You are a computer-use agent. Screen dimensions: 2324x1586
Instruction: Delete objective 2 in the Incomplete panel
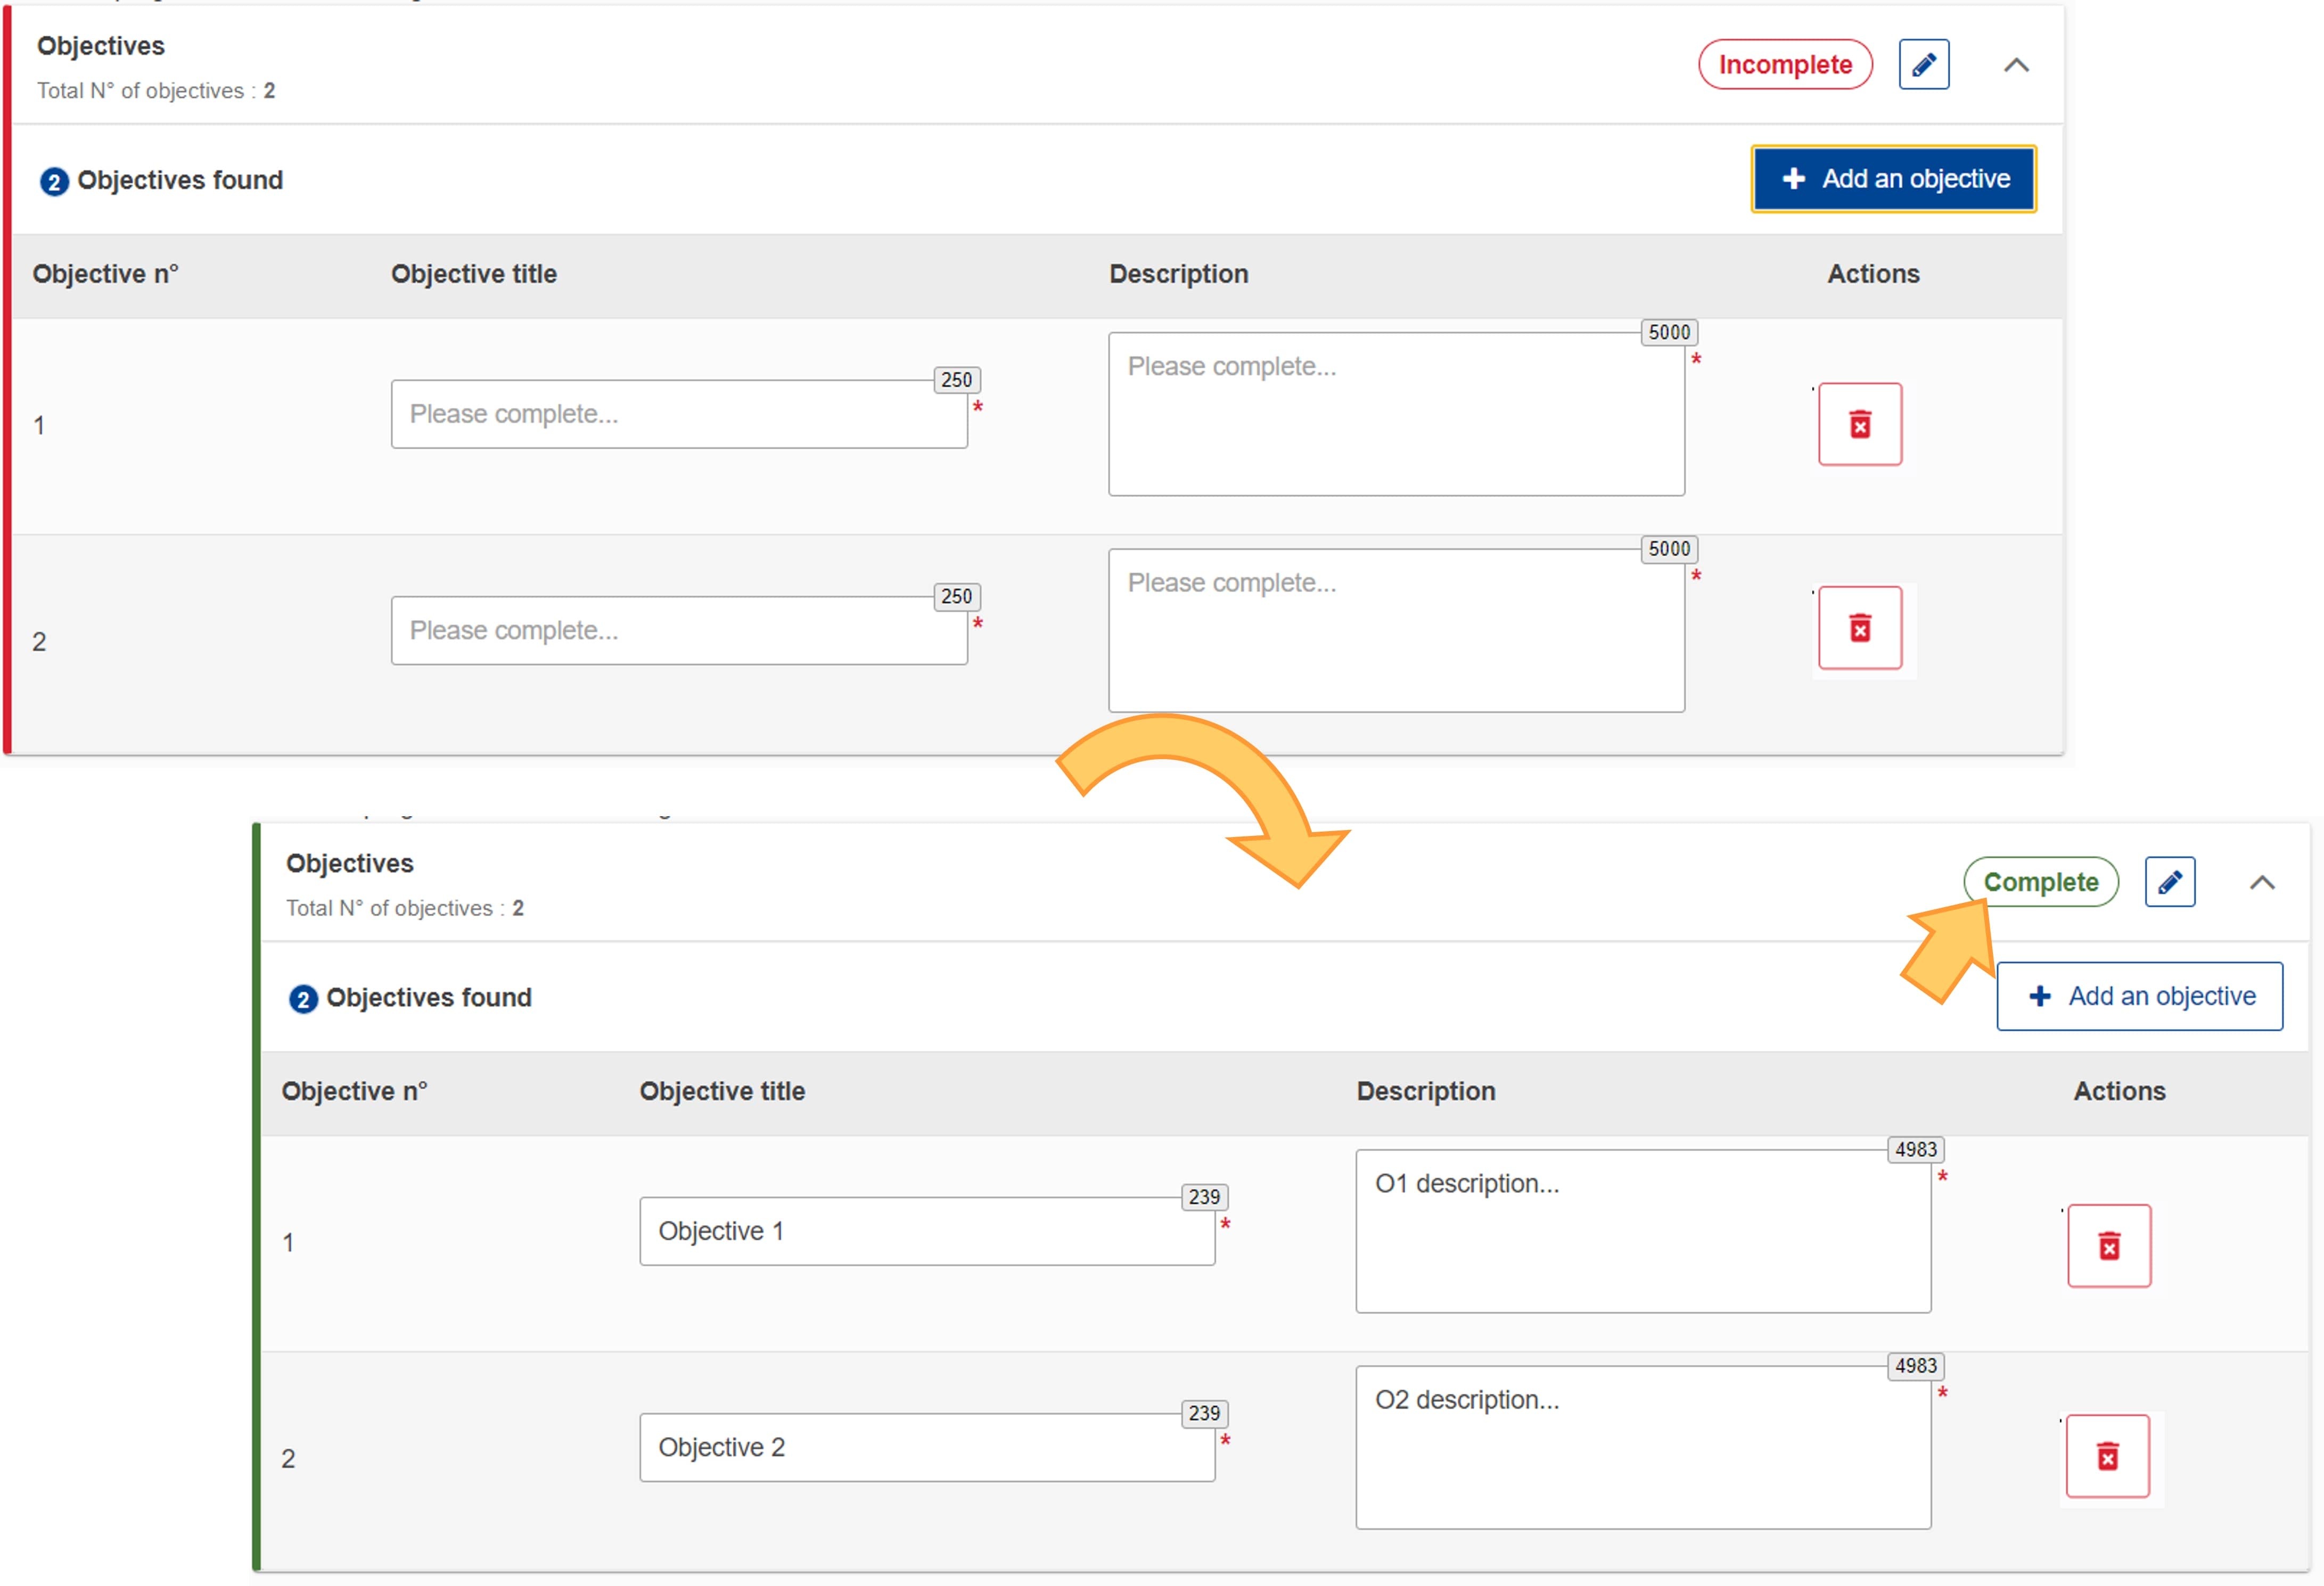click(1860, 628)
